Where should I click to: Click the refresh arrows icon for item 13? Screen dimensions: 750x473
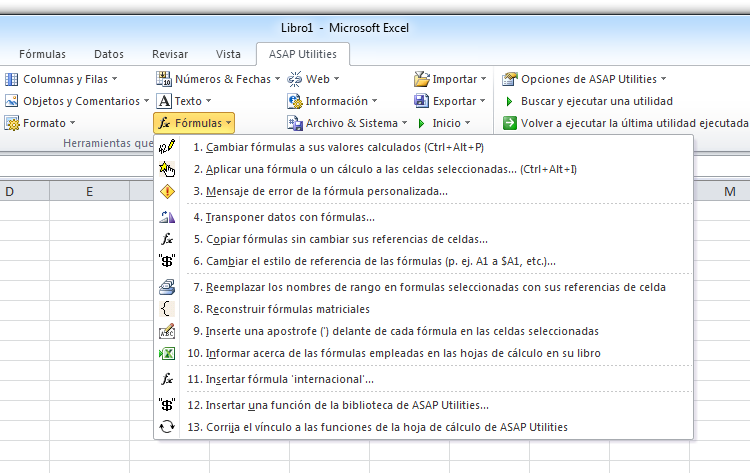coord(167,427)
